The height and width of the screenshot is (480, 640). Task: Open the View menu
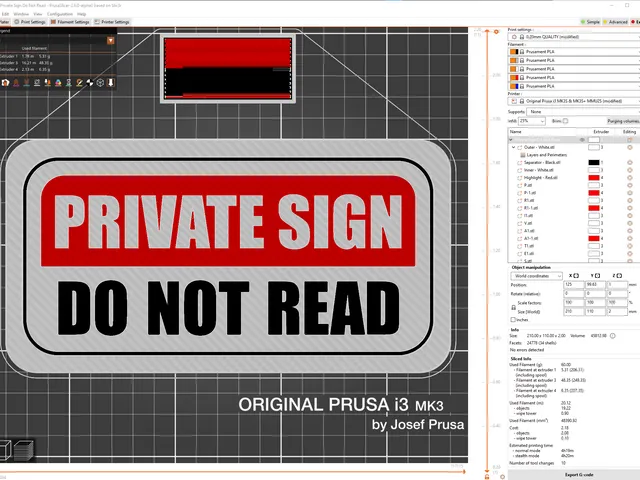(38, 14)
